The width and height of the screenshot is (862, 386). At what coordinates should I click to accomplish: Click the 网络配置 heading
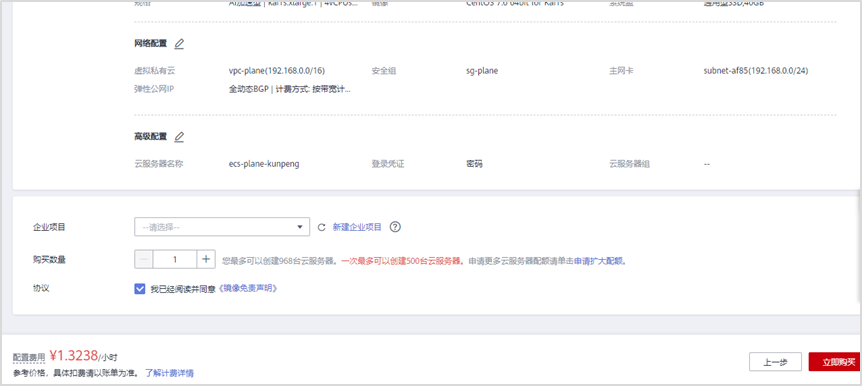pyautogui.click(x=151, y=44)
